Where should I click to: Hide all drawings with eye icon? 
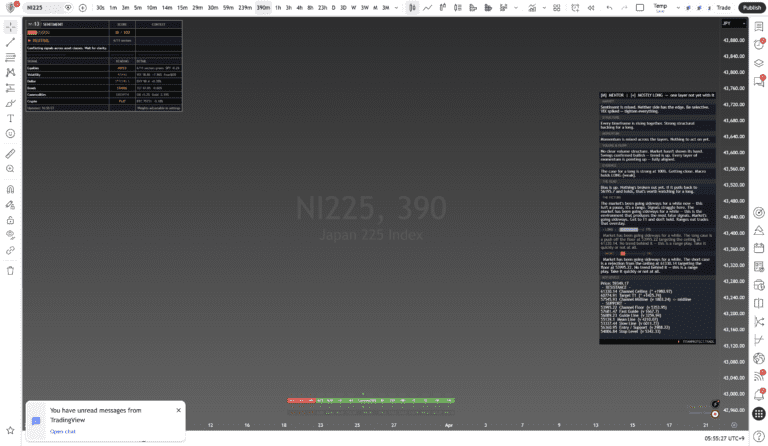coord(10,235)
